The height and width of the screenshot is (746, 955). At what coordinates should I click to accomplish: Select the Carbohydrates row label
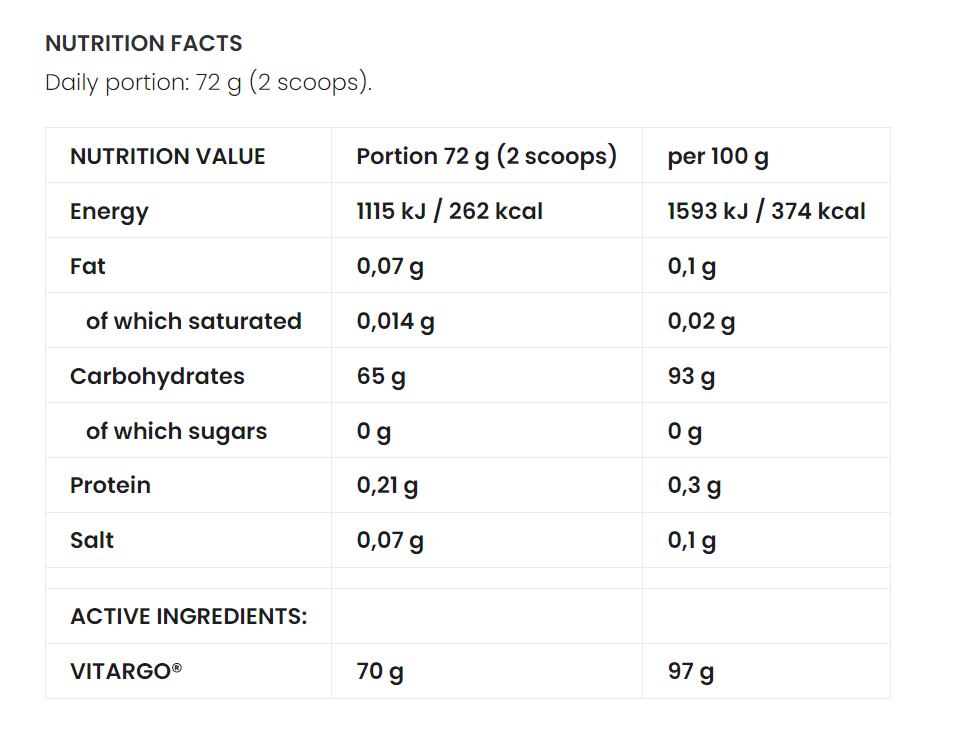click(x=157, y=377)
